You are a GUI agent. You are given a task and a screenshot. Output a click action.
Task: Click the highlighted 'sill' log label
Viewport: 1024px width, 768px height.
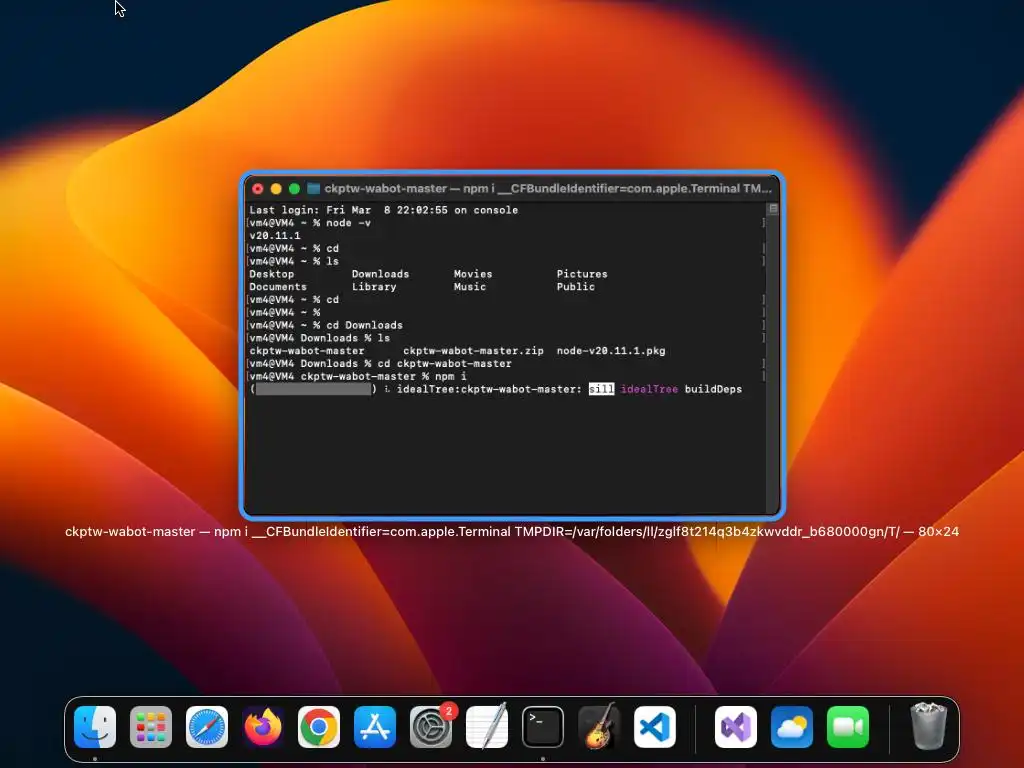(x=601, y=389)
